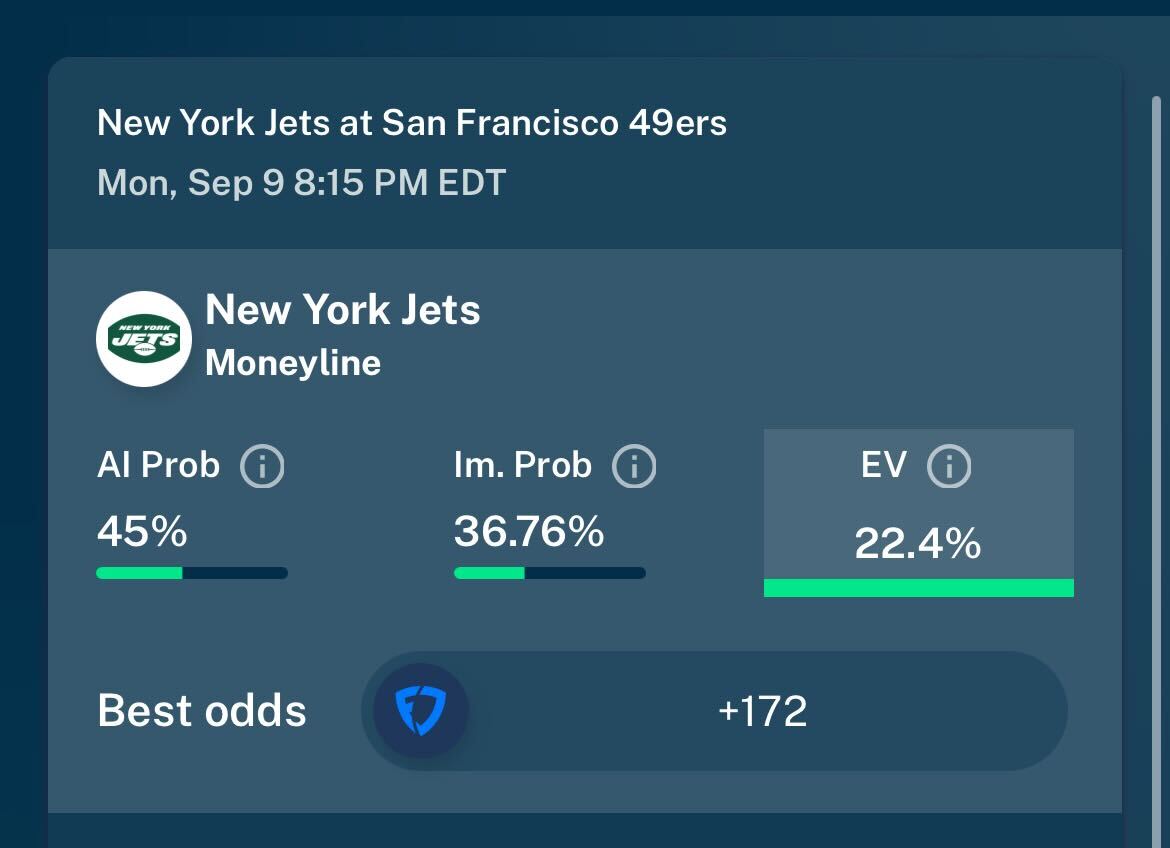Screen dimensions: 1170x848
Task: Click the AI Prob progress bar
Action: (192, 573)
